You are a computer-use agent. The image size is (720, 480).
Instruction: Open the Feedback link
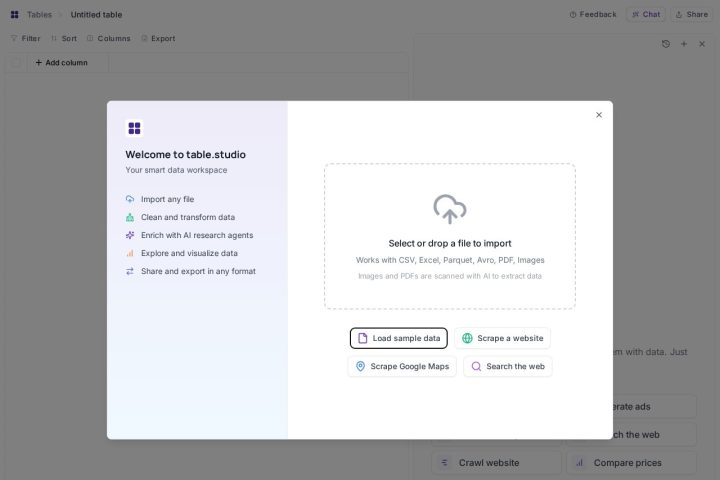[593, 15]
